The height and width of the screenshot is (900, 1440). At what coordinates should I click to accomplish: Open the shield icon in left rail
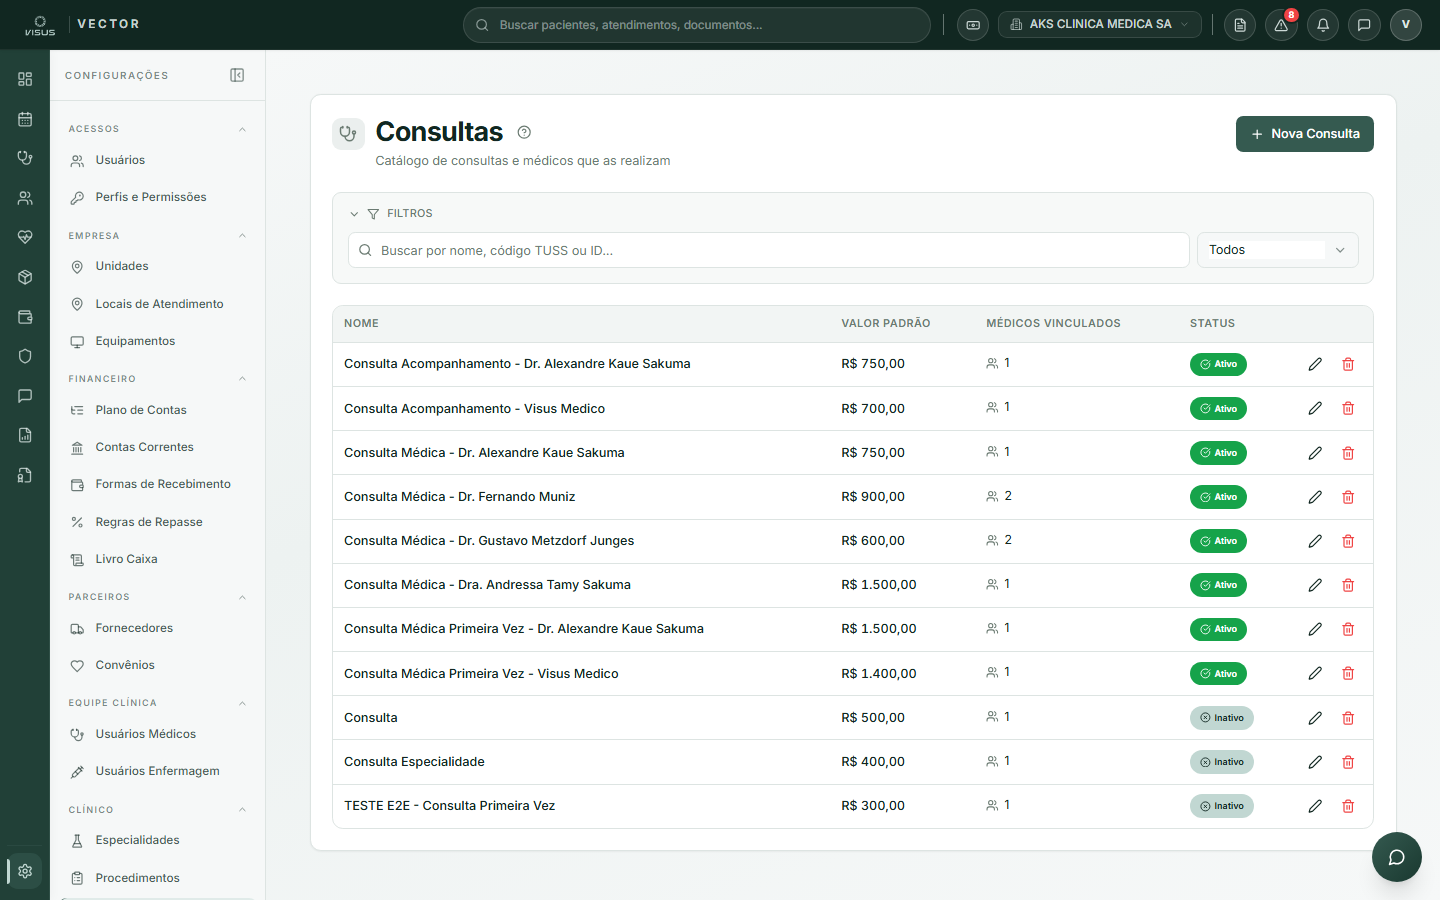click(x=25, y=356)
